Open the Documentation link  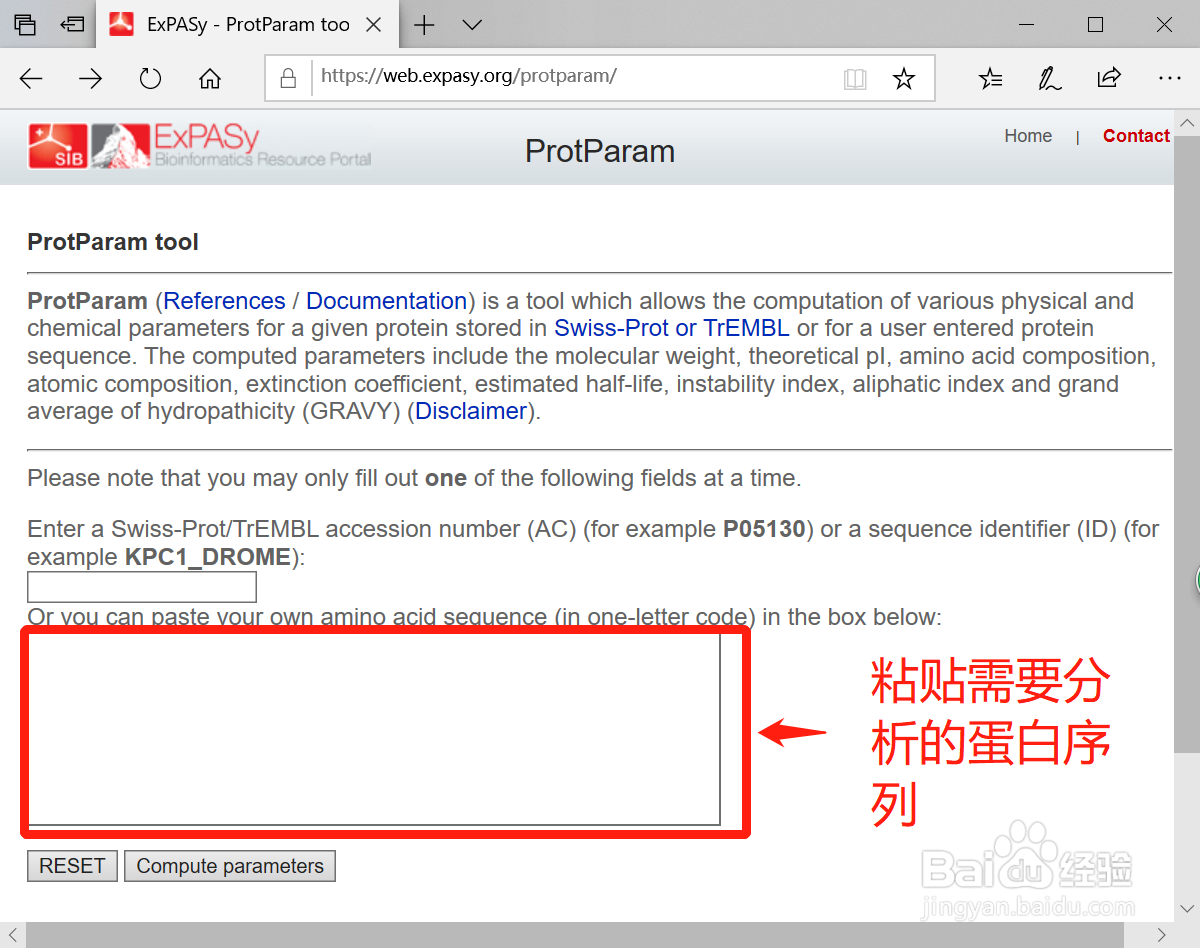pyautogui.click(x=386, y=301)
